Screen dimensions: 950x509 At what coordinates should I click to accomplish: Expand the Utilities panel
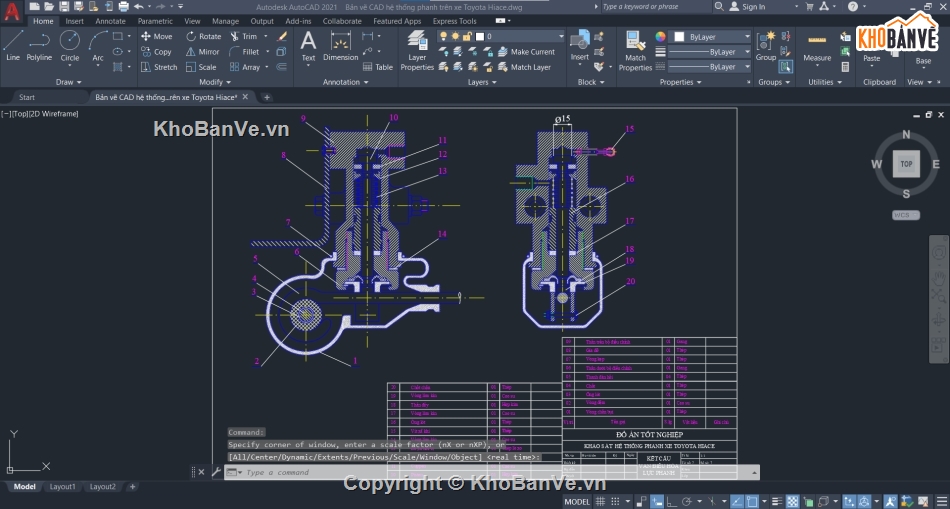pos(825,82)
